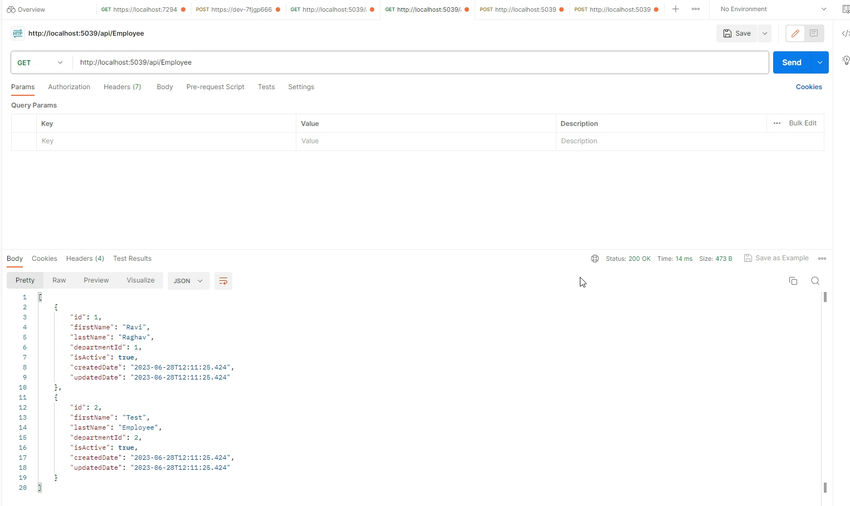
Task: Show the response Headers (4) tab
Action: point(85,259)
